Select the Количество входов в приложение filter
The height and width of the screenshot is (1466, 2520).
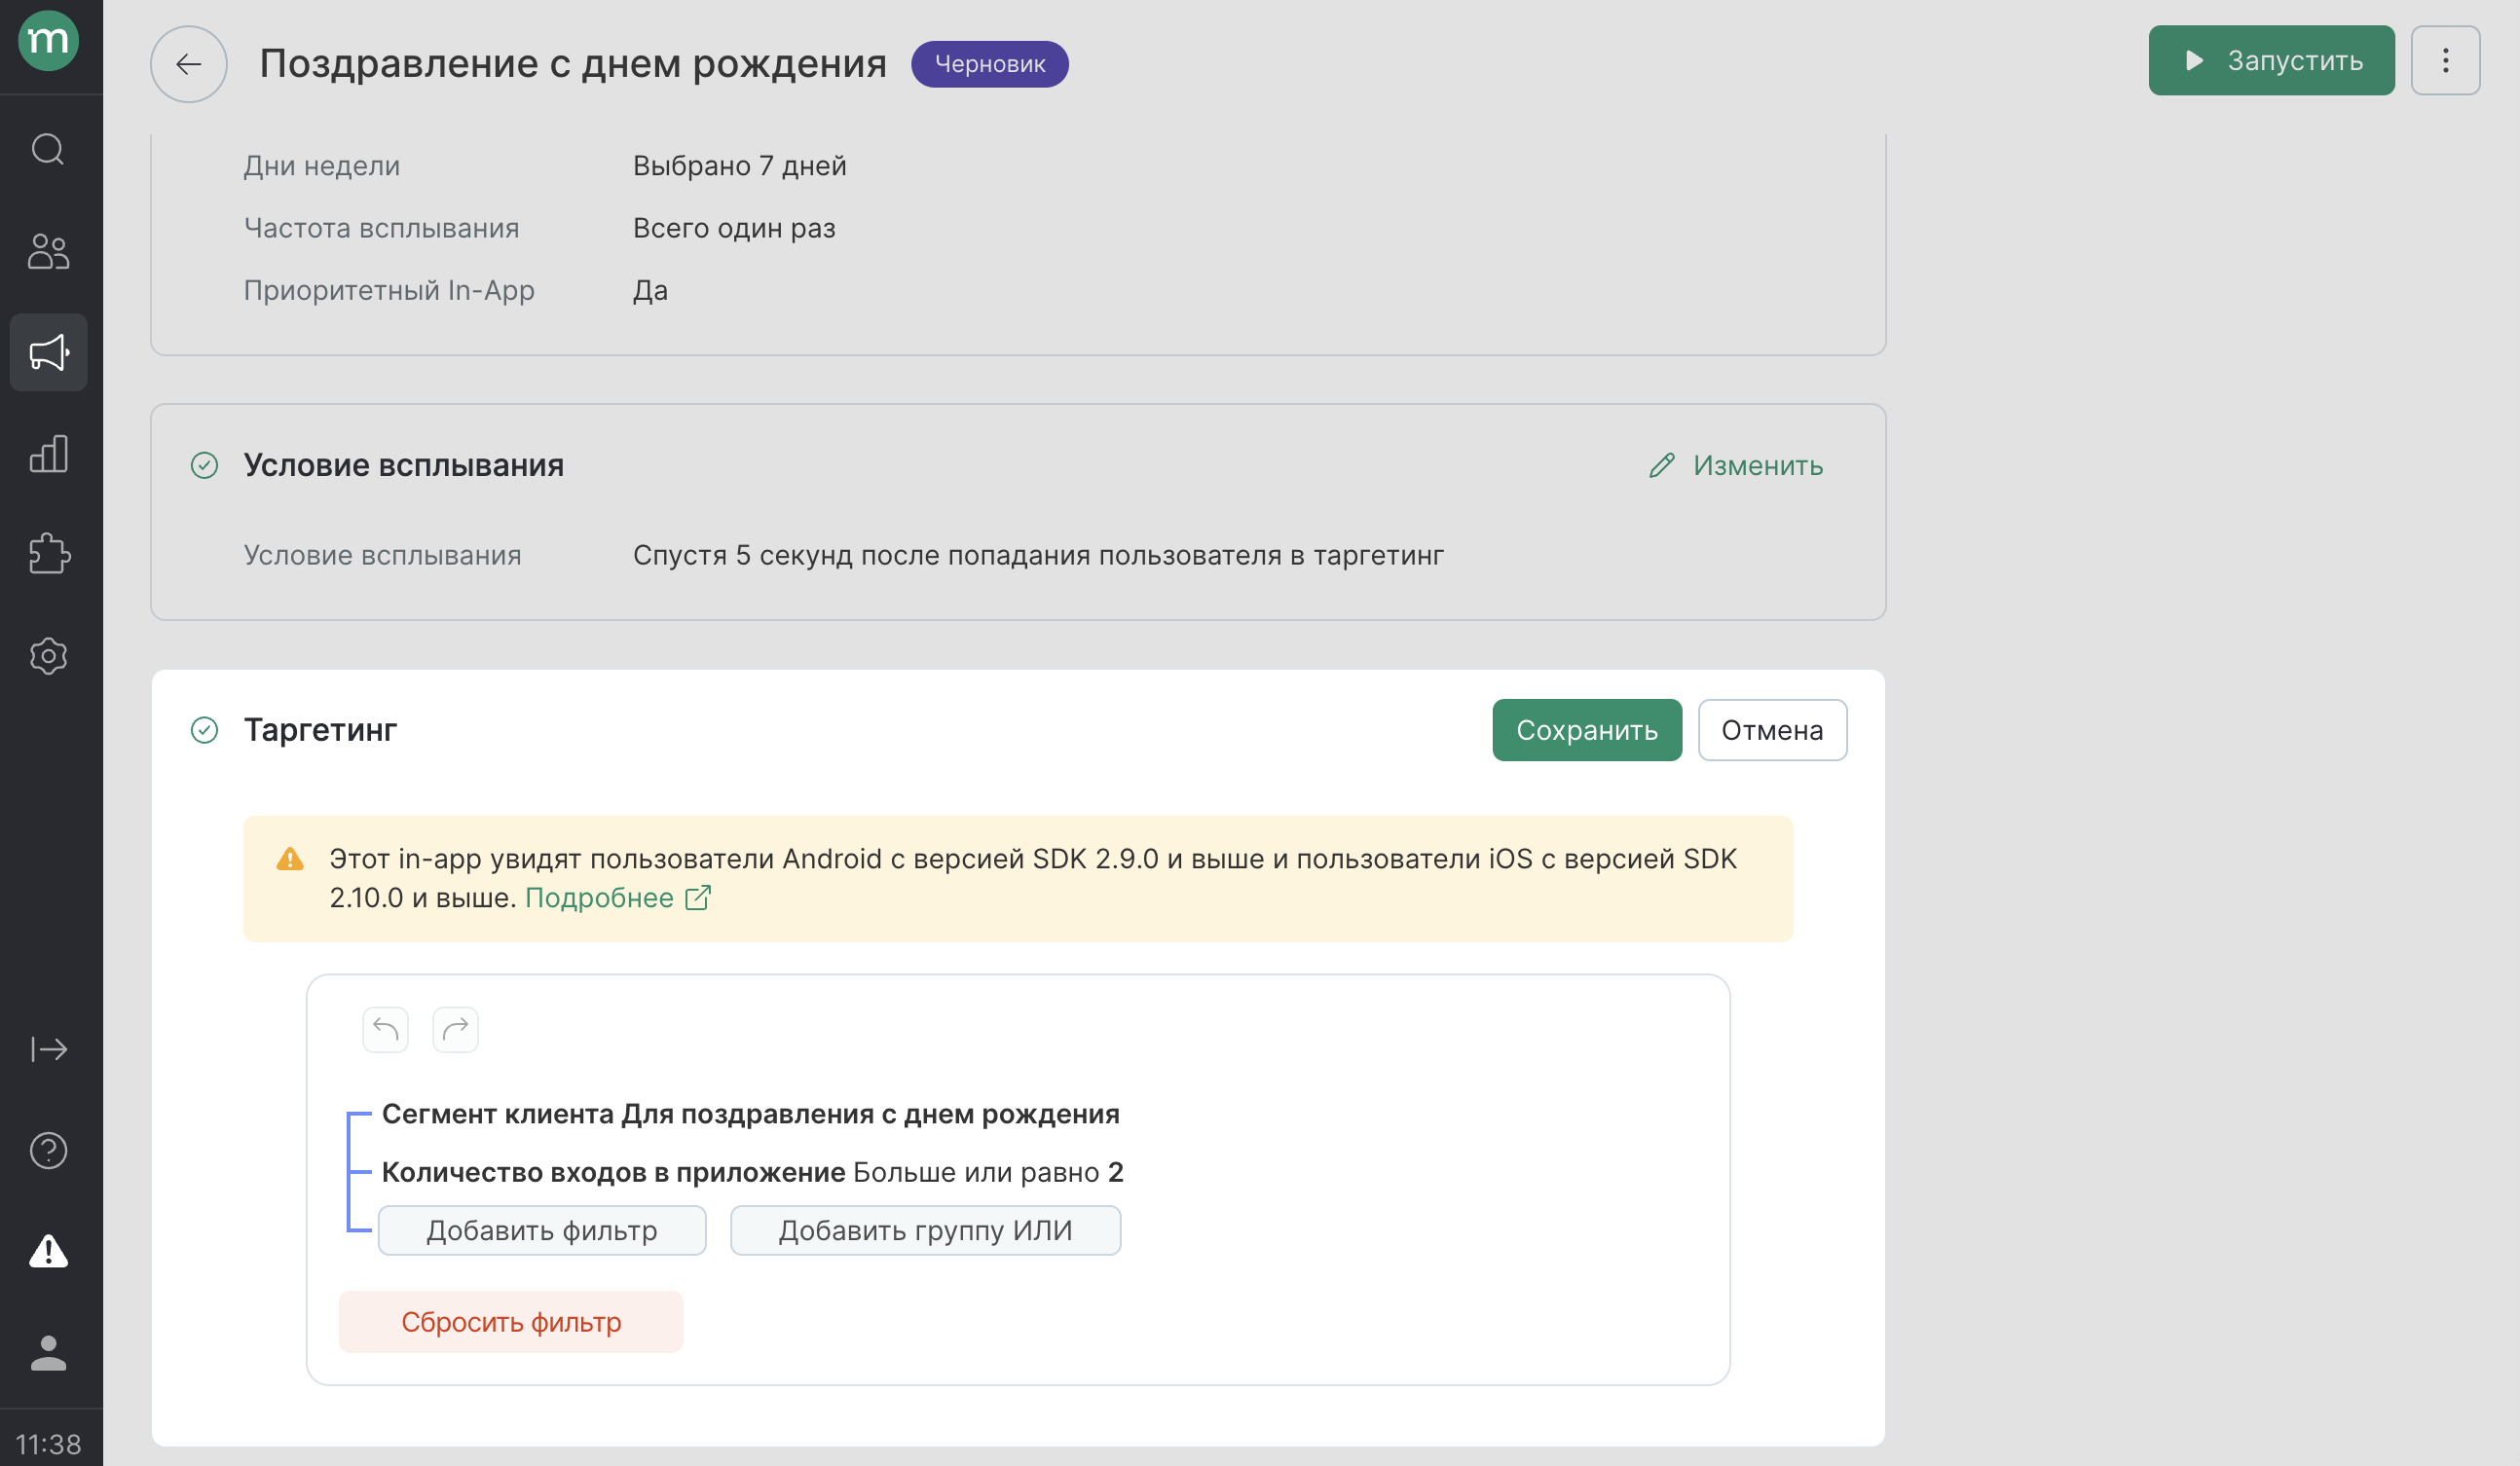(752, 1172)
